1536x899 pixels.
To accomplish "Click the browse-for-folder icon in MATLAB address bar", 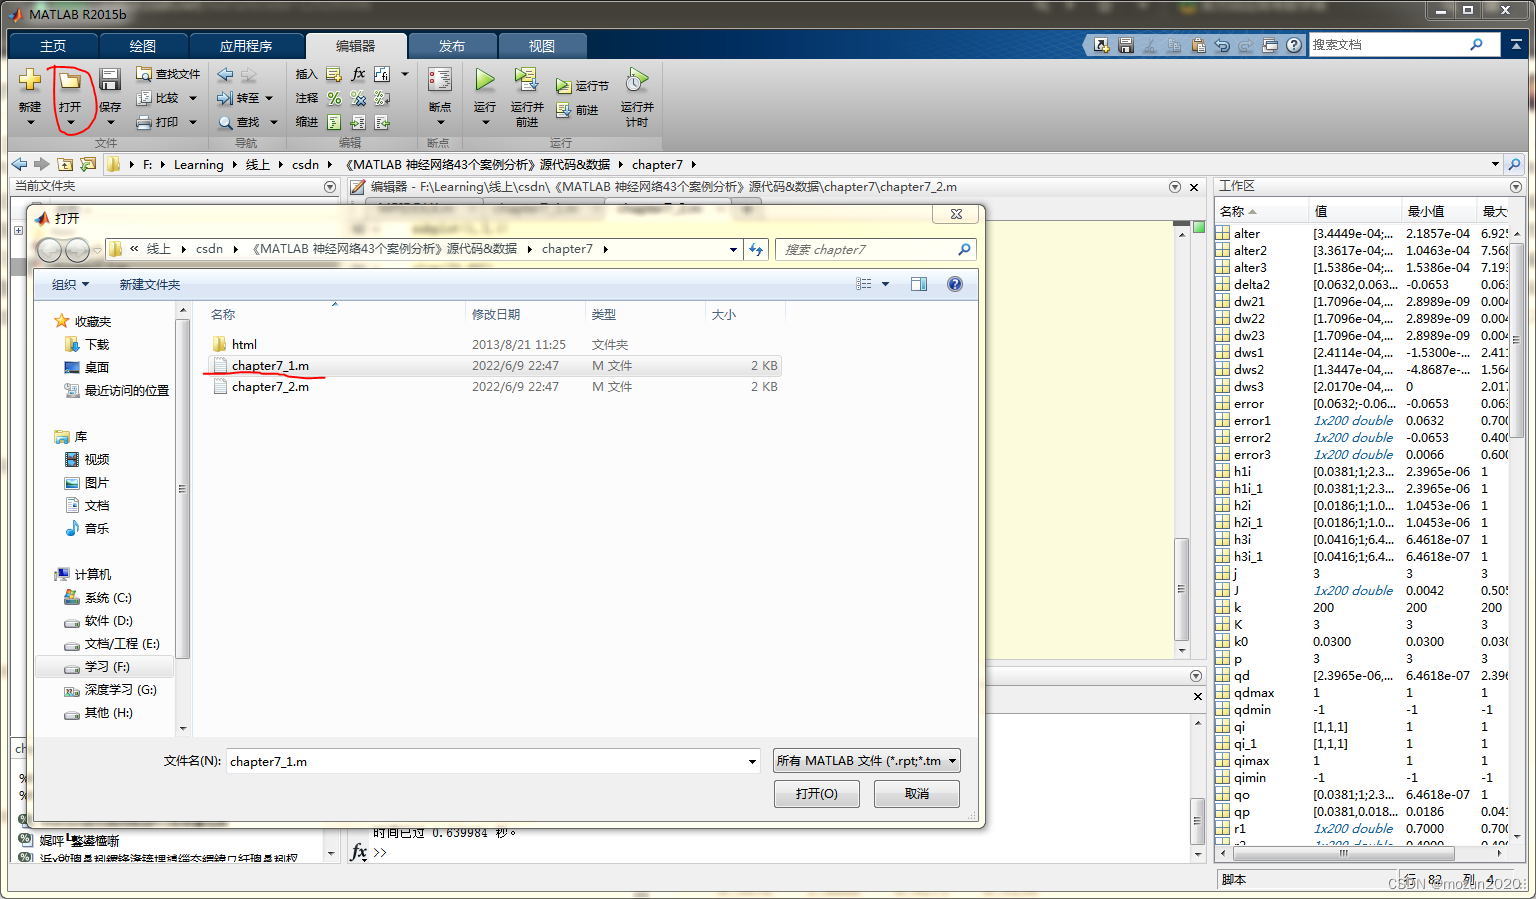I will coord(88,164).
